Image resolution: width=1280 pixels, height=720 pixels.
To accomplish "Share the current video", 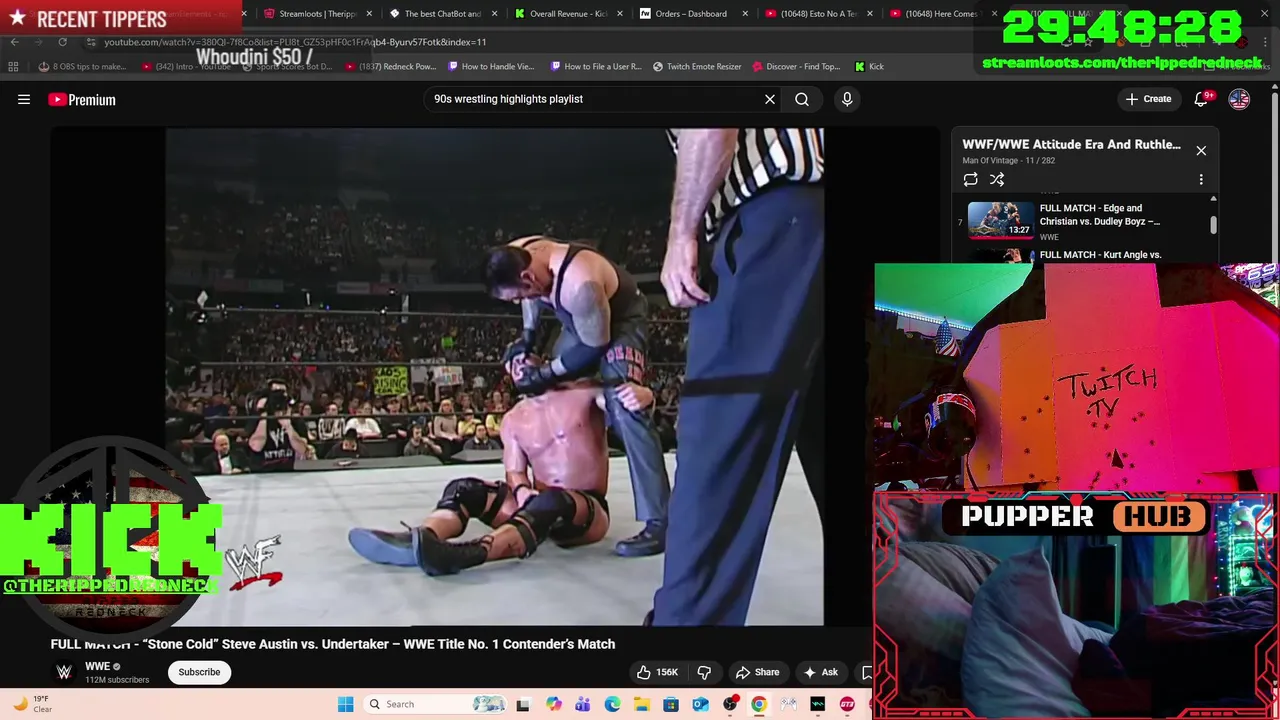I will [x=757, y=672].
